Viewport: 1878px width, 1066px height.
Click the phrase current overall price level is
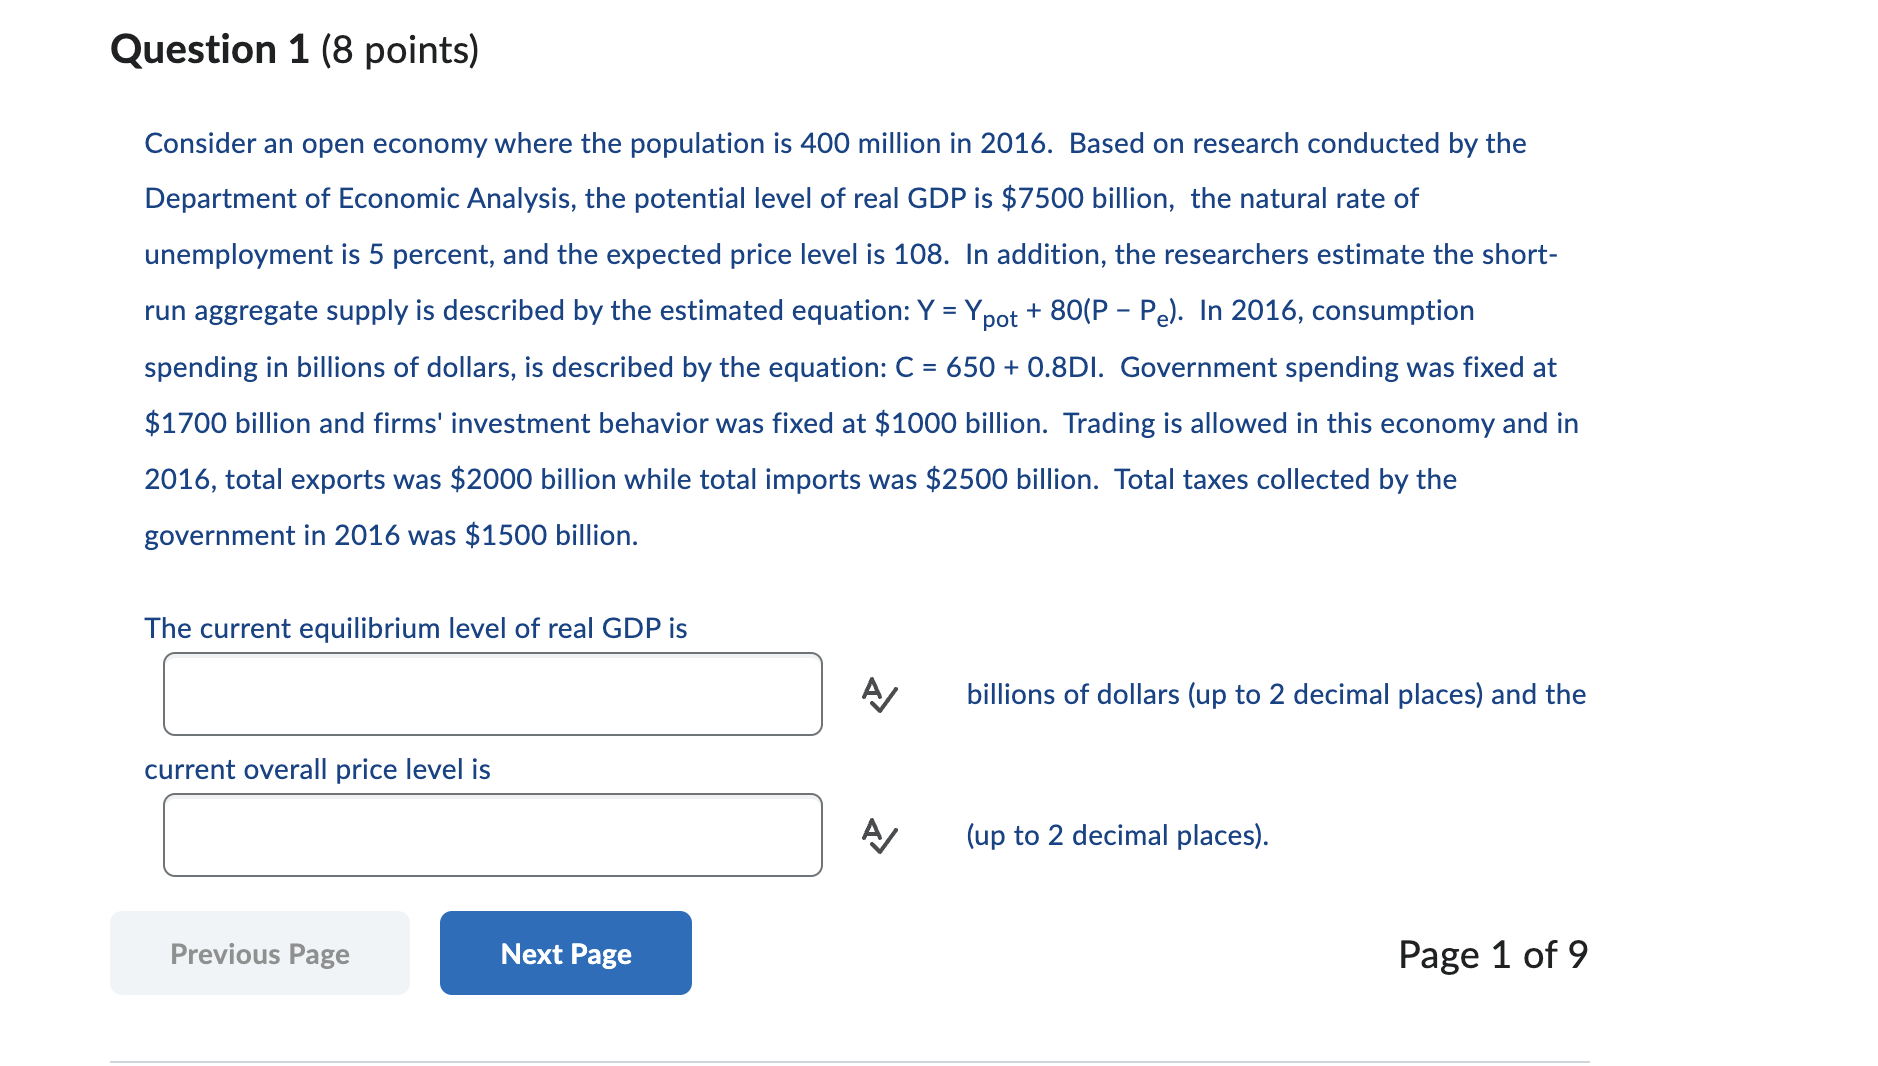tap(317, 769)
